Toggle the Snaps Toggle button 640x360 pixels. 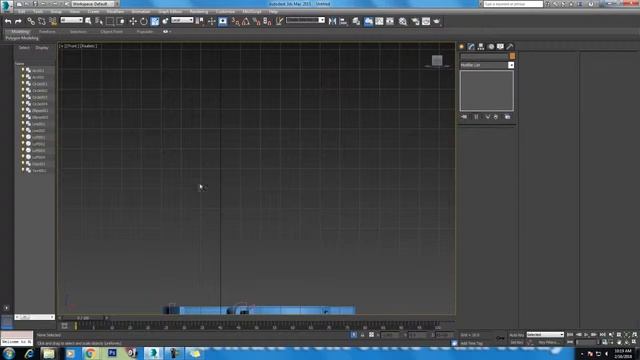pyautogui.click(x=236, y=21)
